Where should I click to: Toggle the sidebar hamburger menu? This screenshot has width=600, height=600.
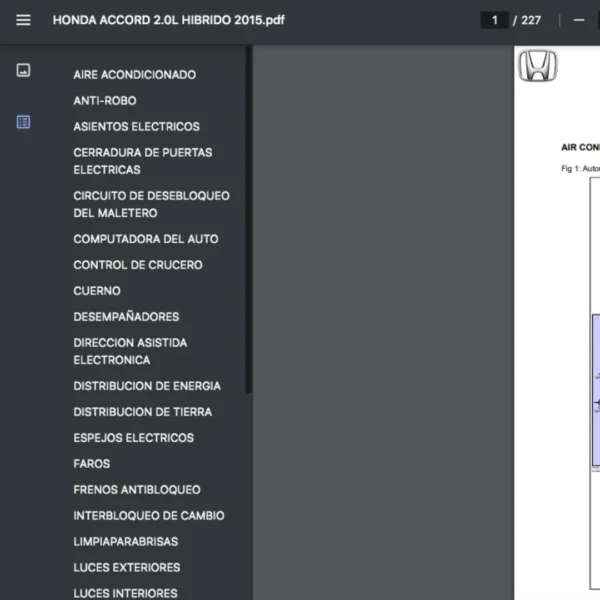pyautogui.click(x=23, y=20)
